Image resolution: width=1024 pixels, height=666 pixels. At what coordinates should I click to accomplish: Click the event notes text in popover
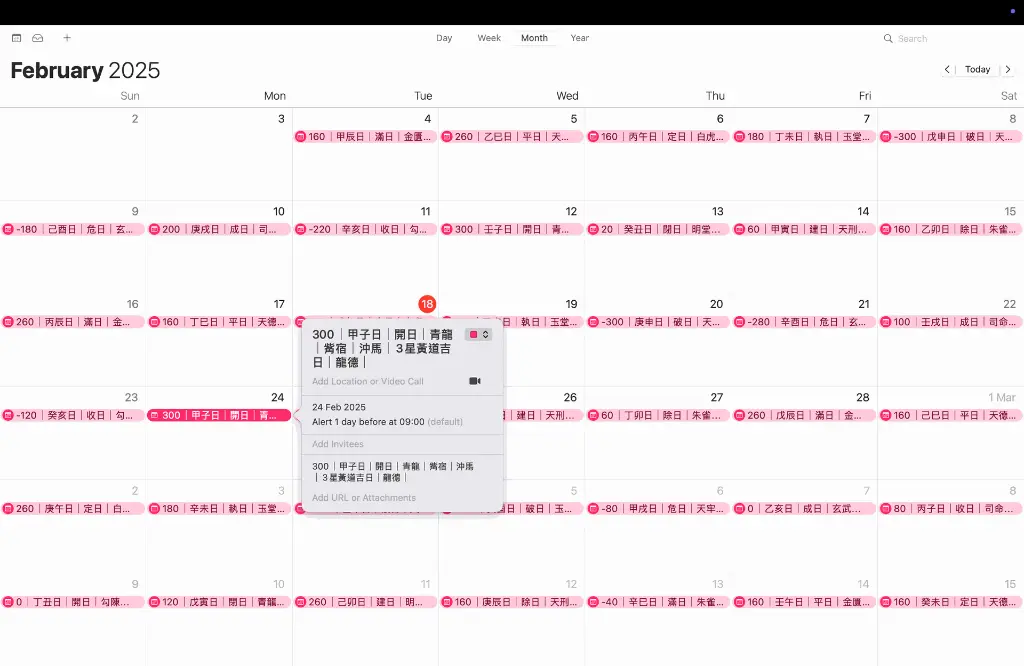click(x=392, y=471)
